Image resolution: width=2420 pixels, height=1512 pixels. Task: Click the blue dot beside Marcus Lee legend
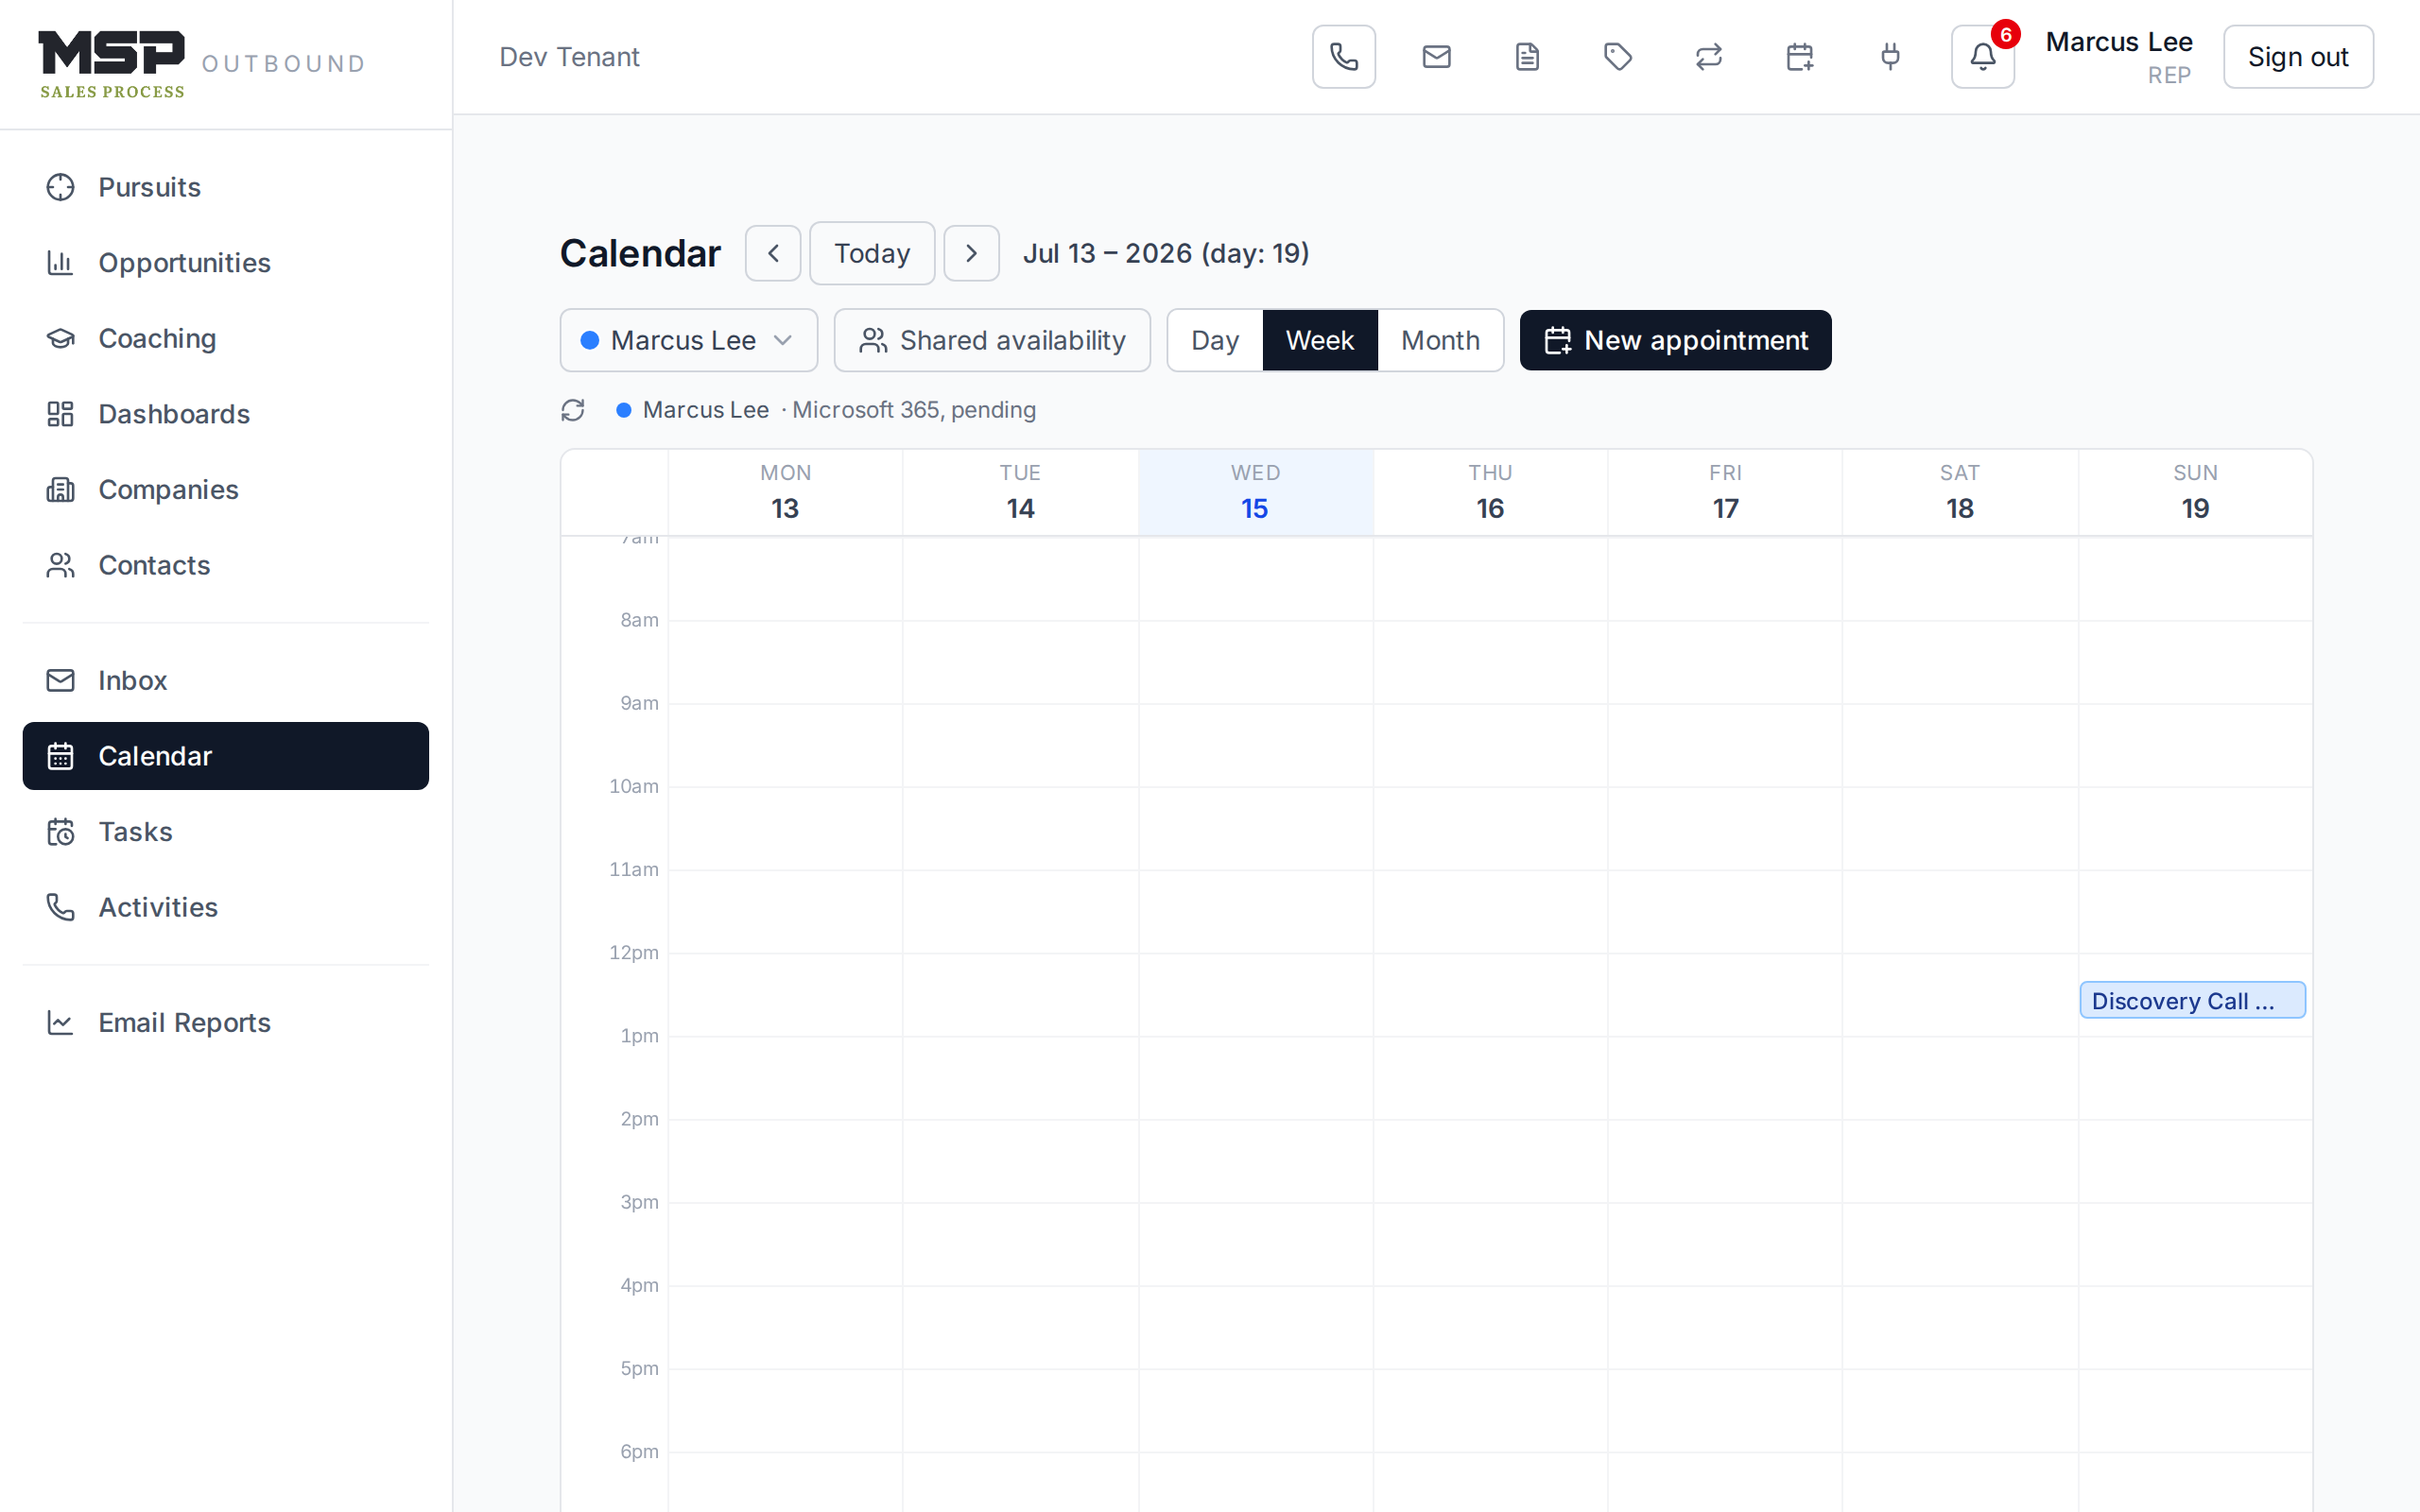click(624, 410)
